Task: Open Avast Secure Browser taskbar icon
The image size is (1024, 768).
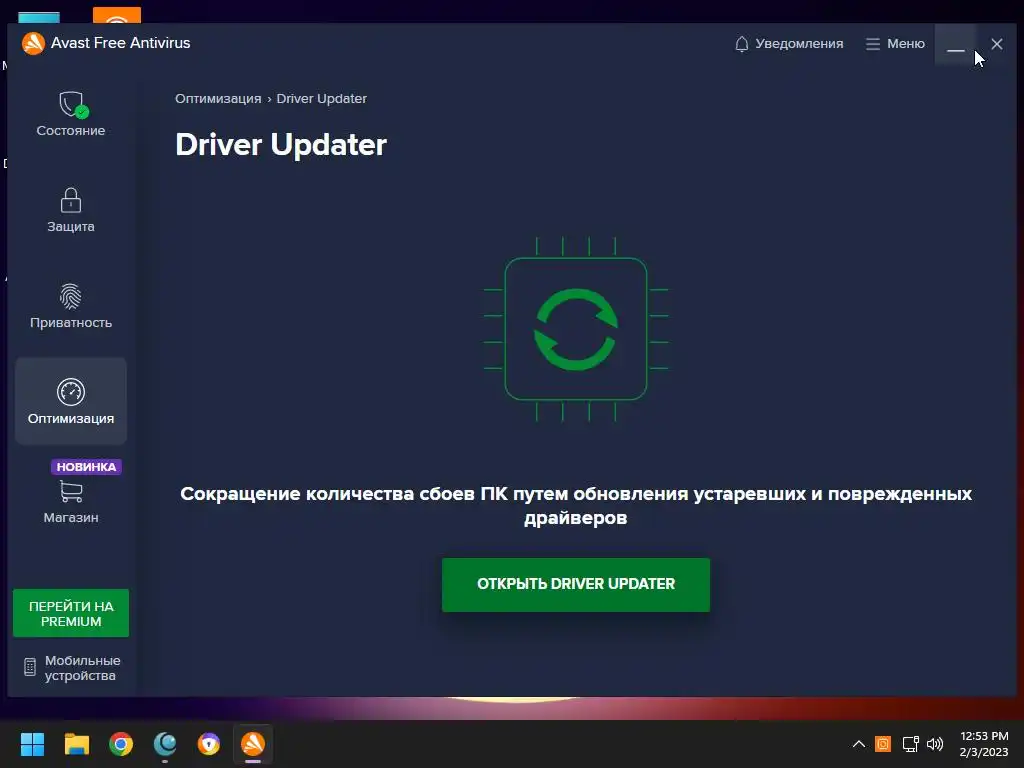Action: click(x=209, y=744)
